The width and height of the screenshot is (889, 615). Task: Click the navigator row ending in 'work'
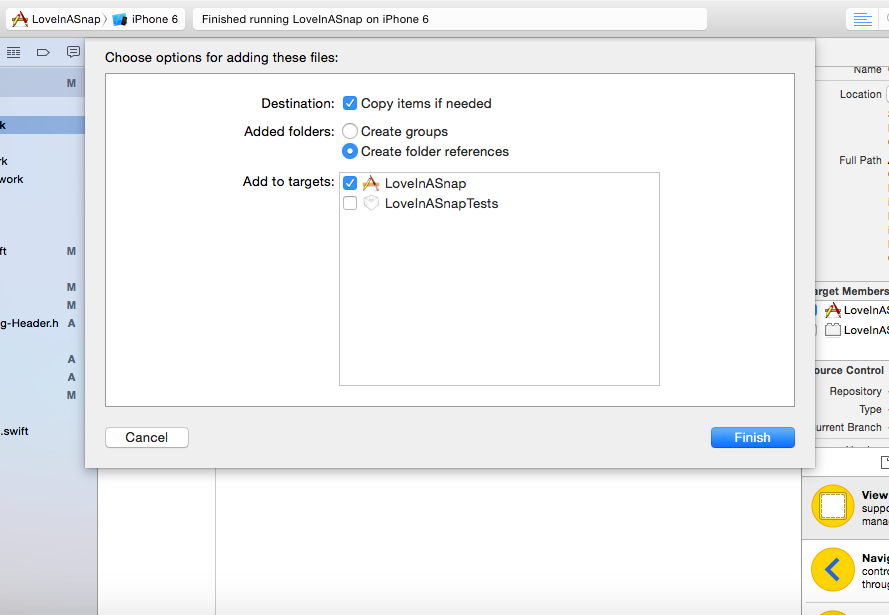click(42, 179)
